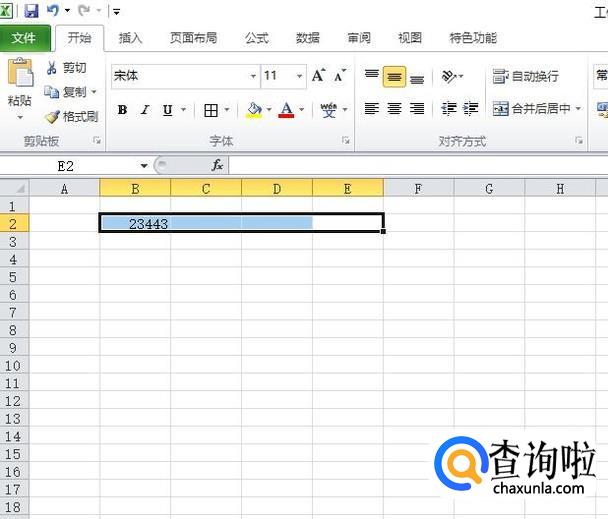Switch to the 页面布局 ribbon tab
Viewport: 608px width, 519px height.
[193, 38]
